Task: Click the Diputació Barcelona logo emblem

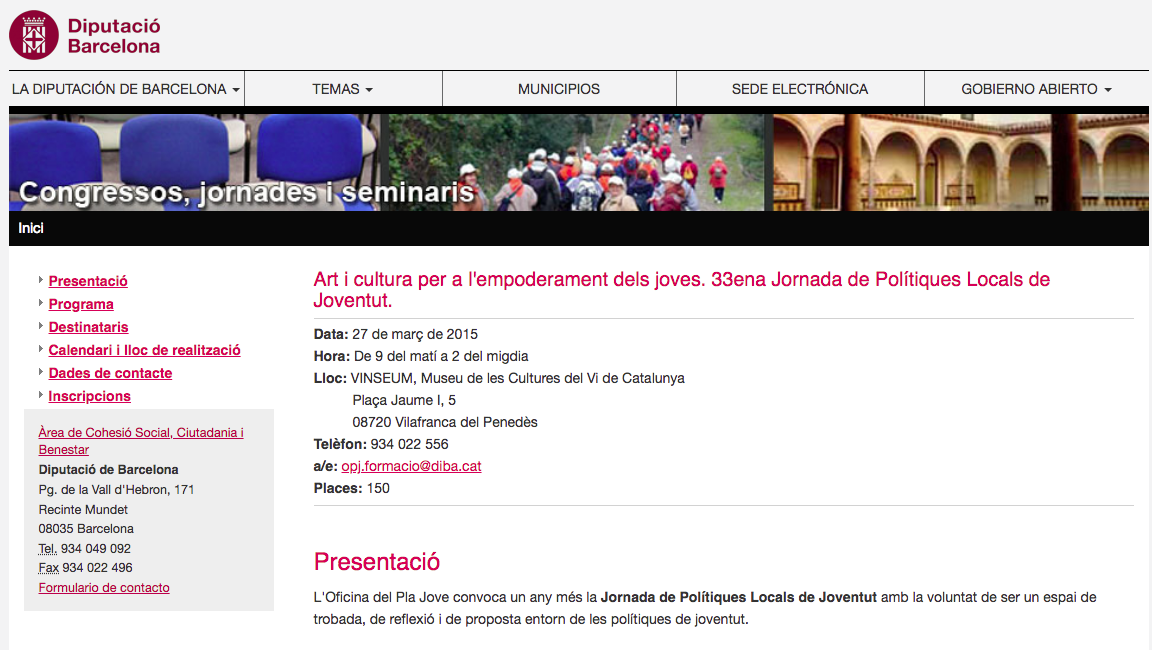Action: pos(34,35)
